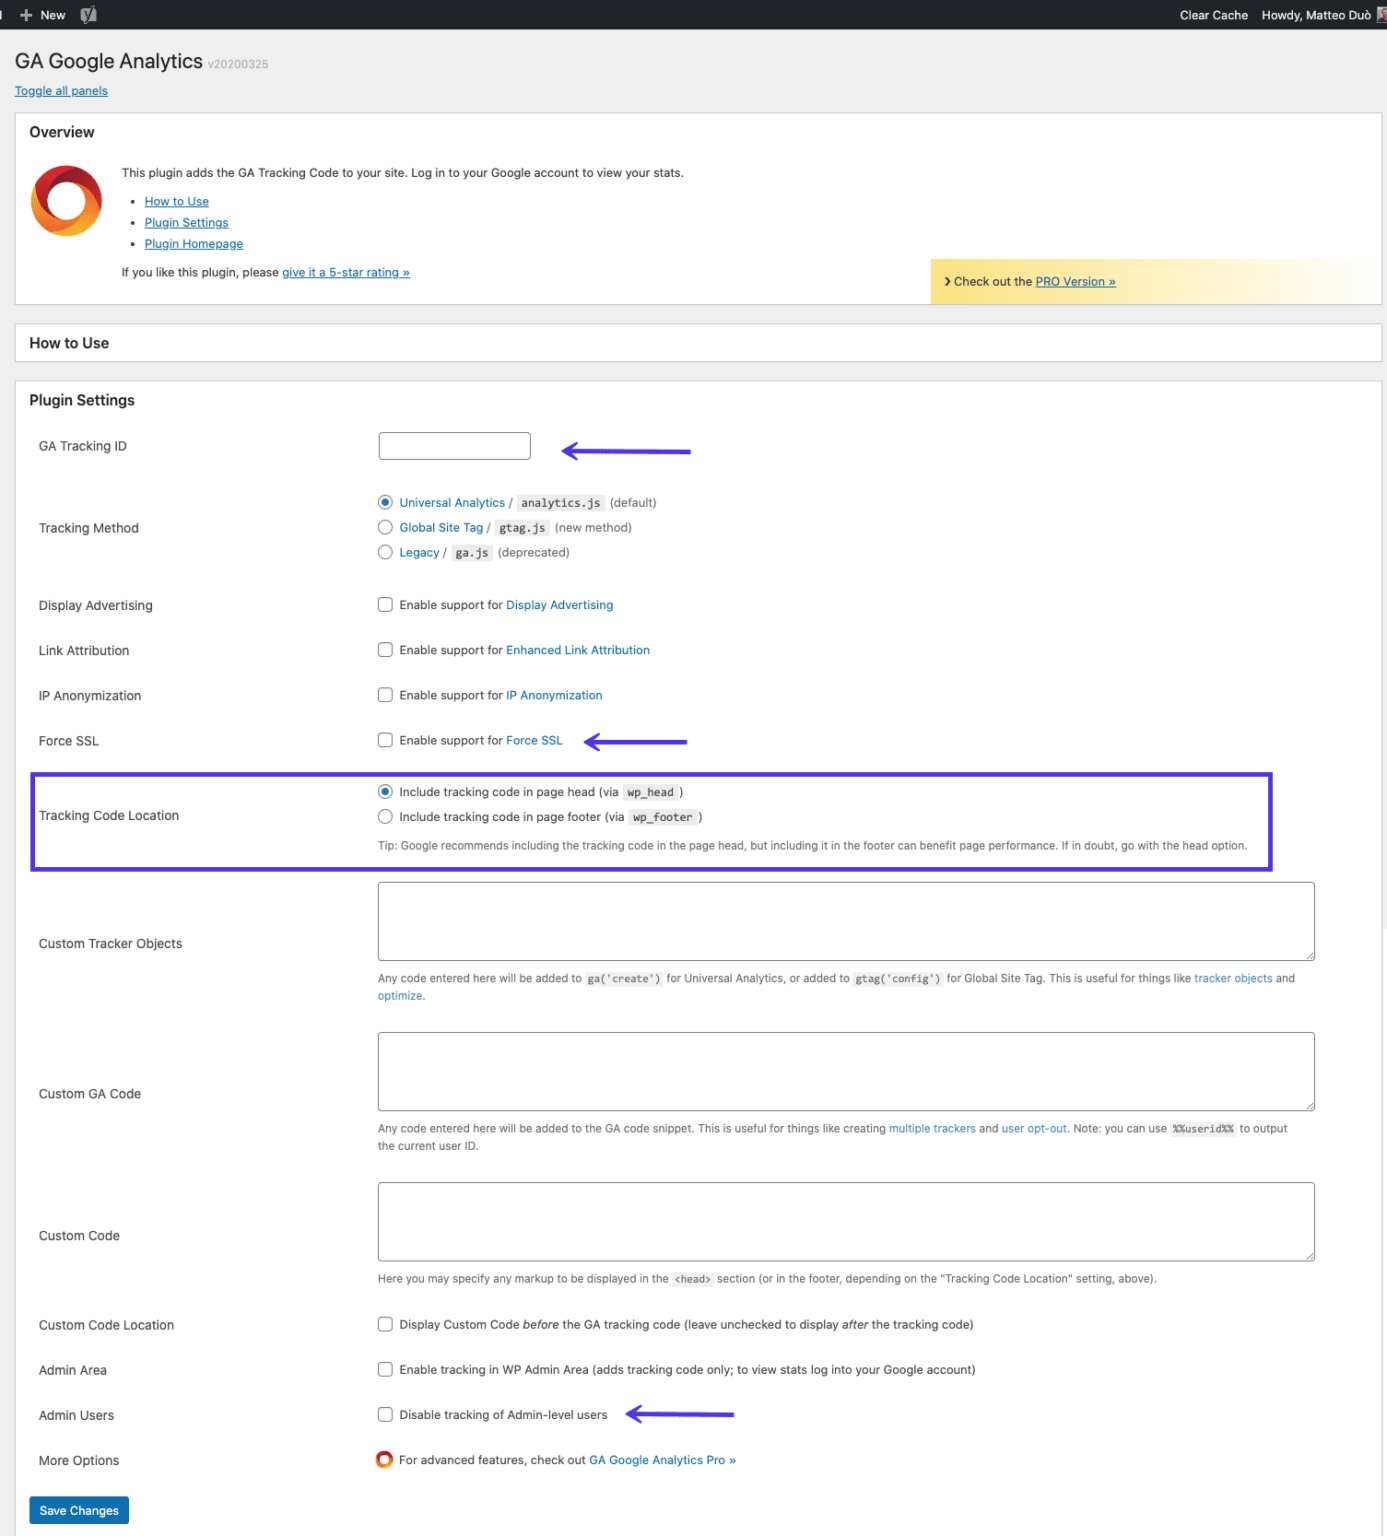Screen dimensions: 1387x1536
Task: Expand the How to Use panel
Action: [x=69, y=343]
